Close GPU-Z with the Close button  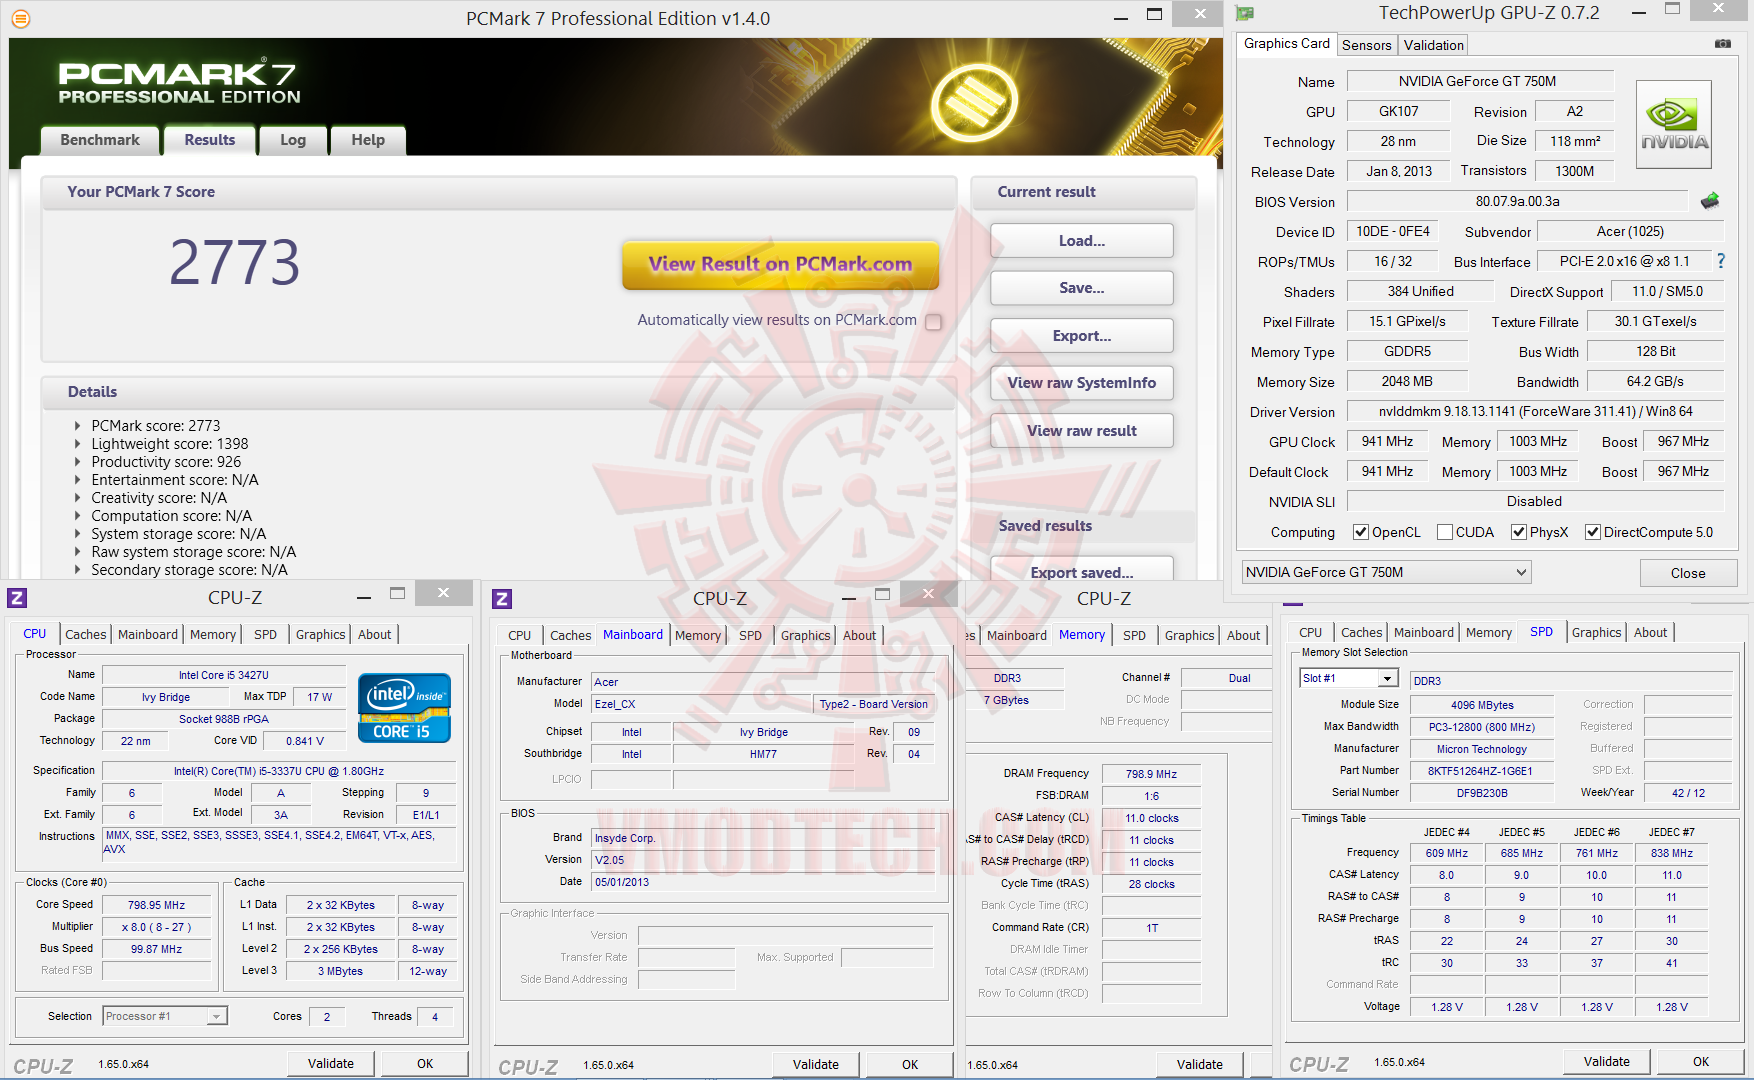(x=1688, y=573)
